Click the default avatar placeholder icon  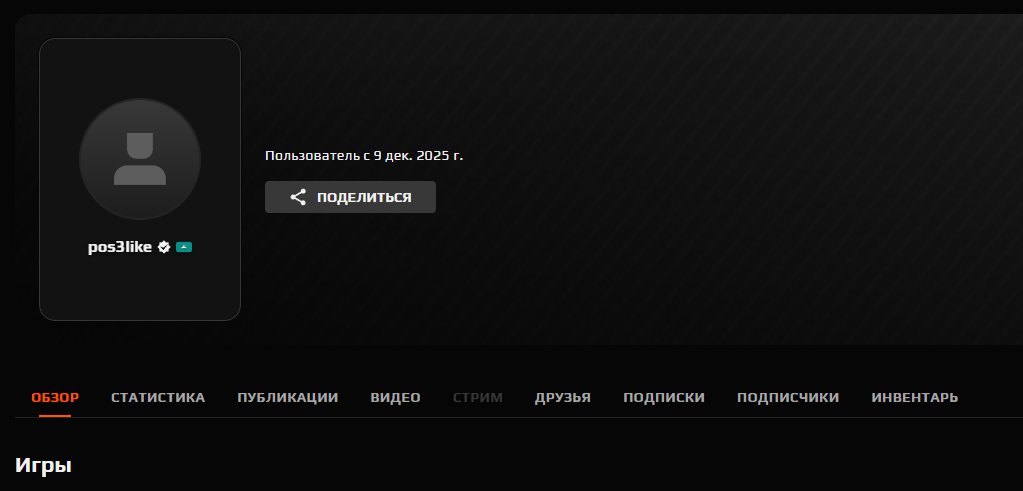(x=140, y=159)
